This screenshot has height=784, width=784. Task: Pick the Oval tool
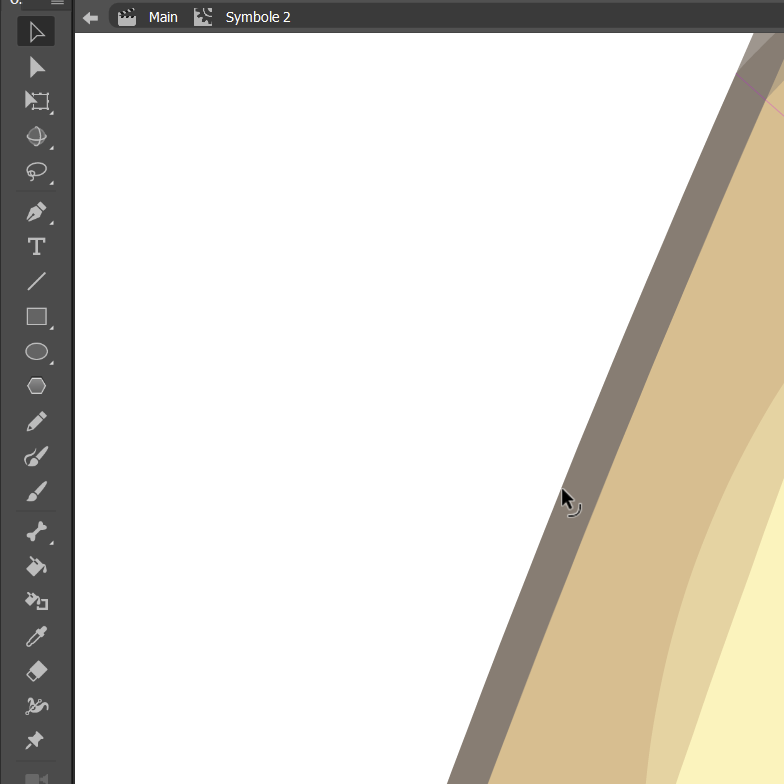[36, 352]
